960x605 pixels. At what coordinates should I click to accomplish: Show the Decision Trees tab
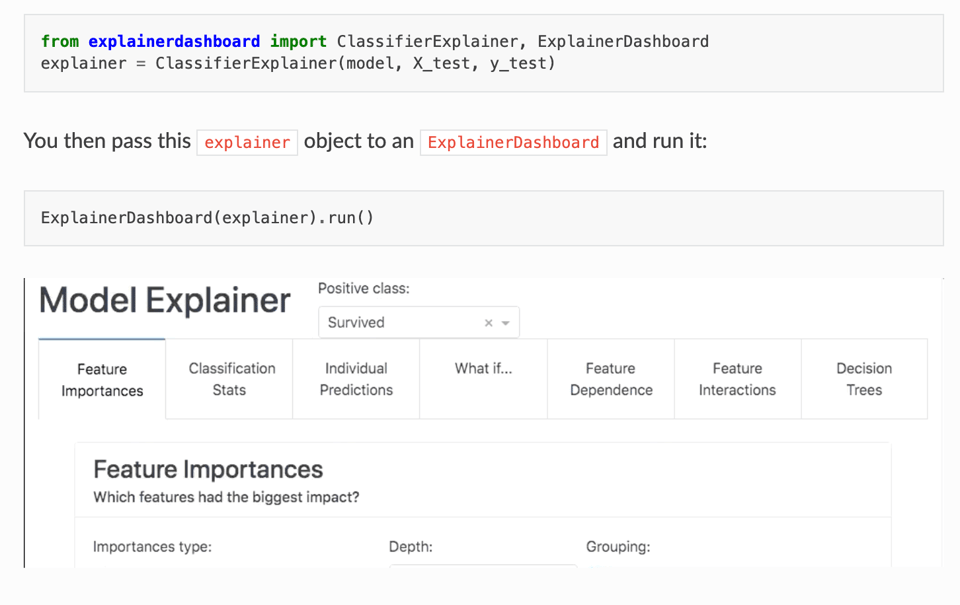coord(864,379)
